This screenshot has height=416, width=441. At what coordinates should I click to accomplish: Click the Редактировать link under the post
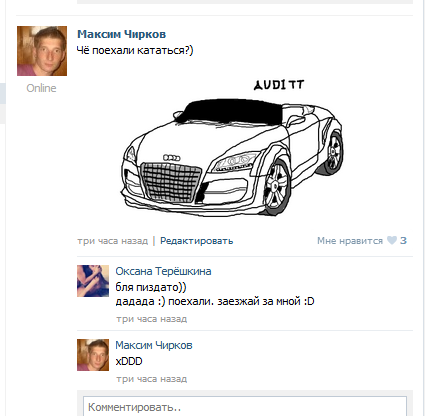coord(197,241)
